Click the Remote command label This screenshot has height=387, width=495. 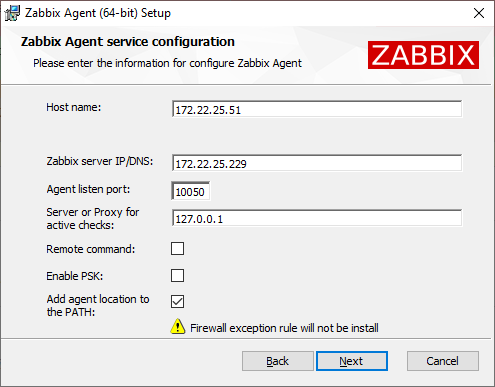coord(91,249)
